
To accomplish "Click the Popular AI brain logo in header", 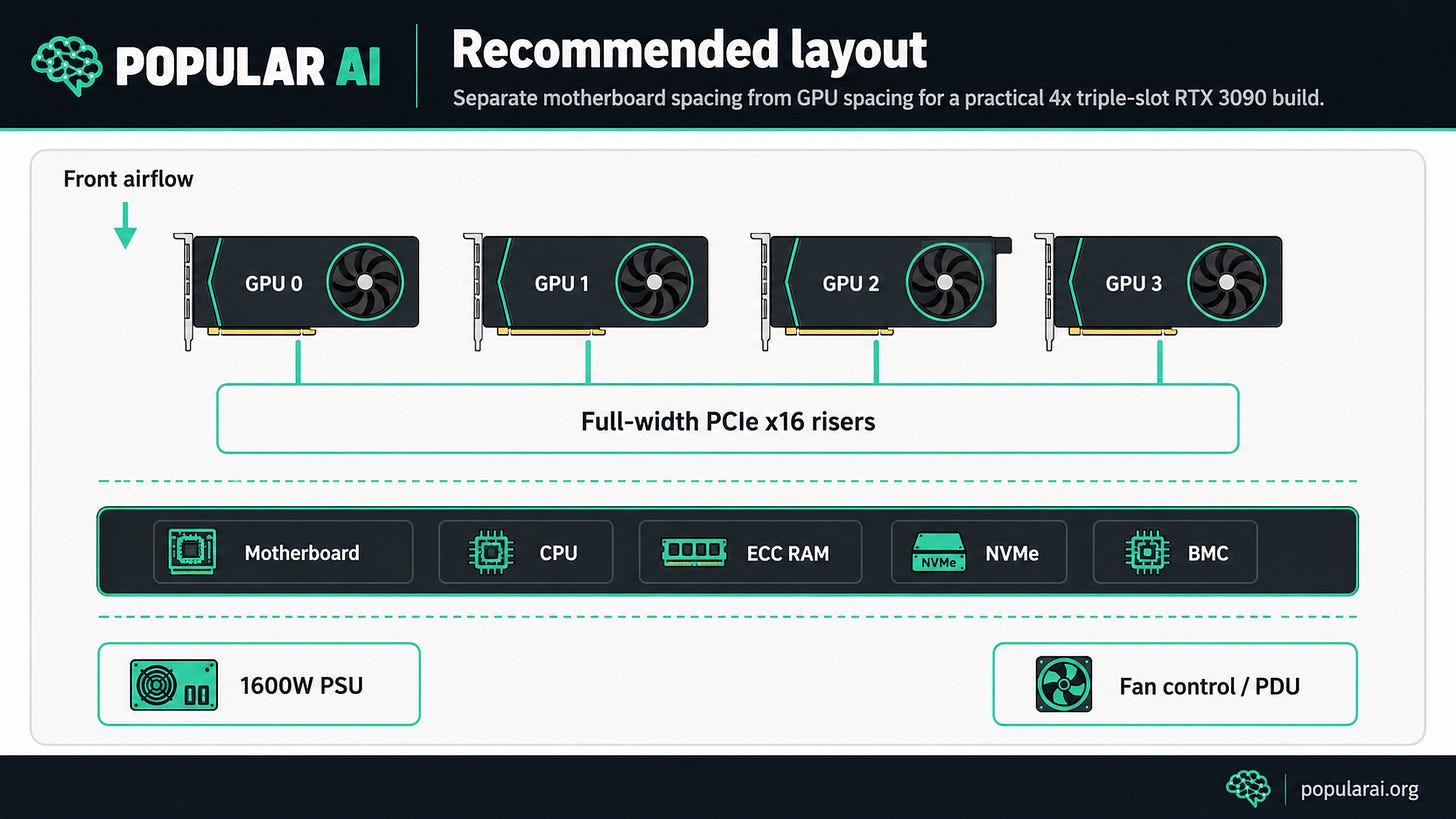I will coord(68,66).
